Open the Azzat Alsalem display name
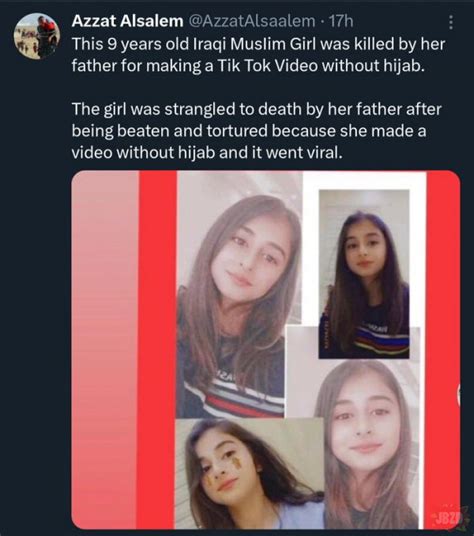Viewport: 474px width, 536px height. (127, 21)
